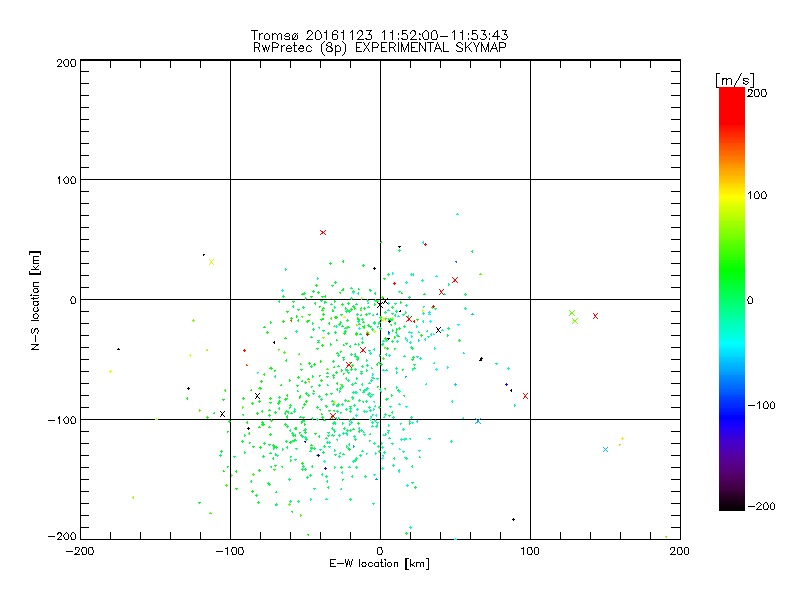The image size is (800, 600).
Task: Click the colorbar tick label "200"
Action: [757, 93]
